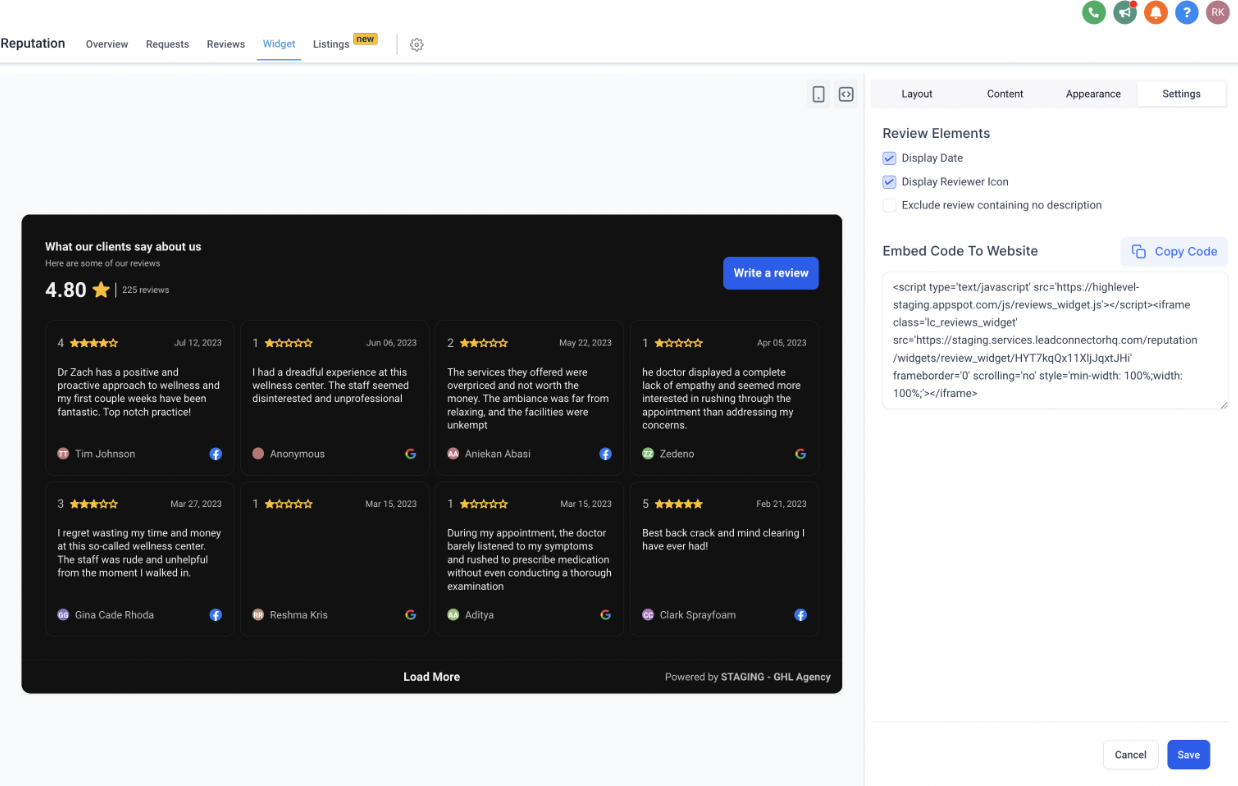Viewport: 1238px width, 786px height.
Task: Uncheck the Display Date checkbox
Action: point(889,158)
